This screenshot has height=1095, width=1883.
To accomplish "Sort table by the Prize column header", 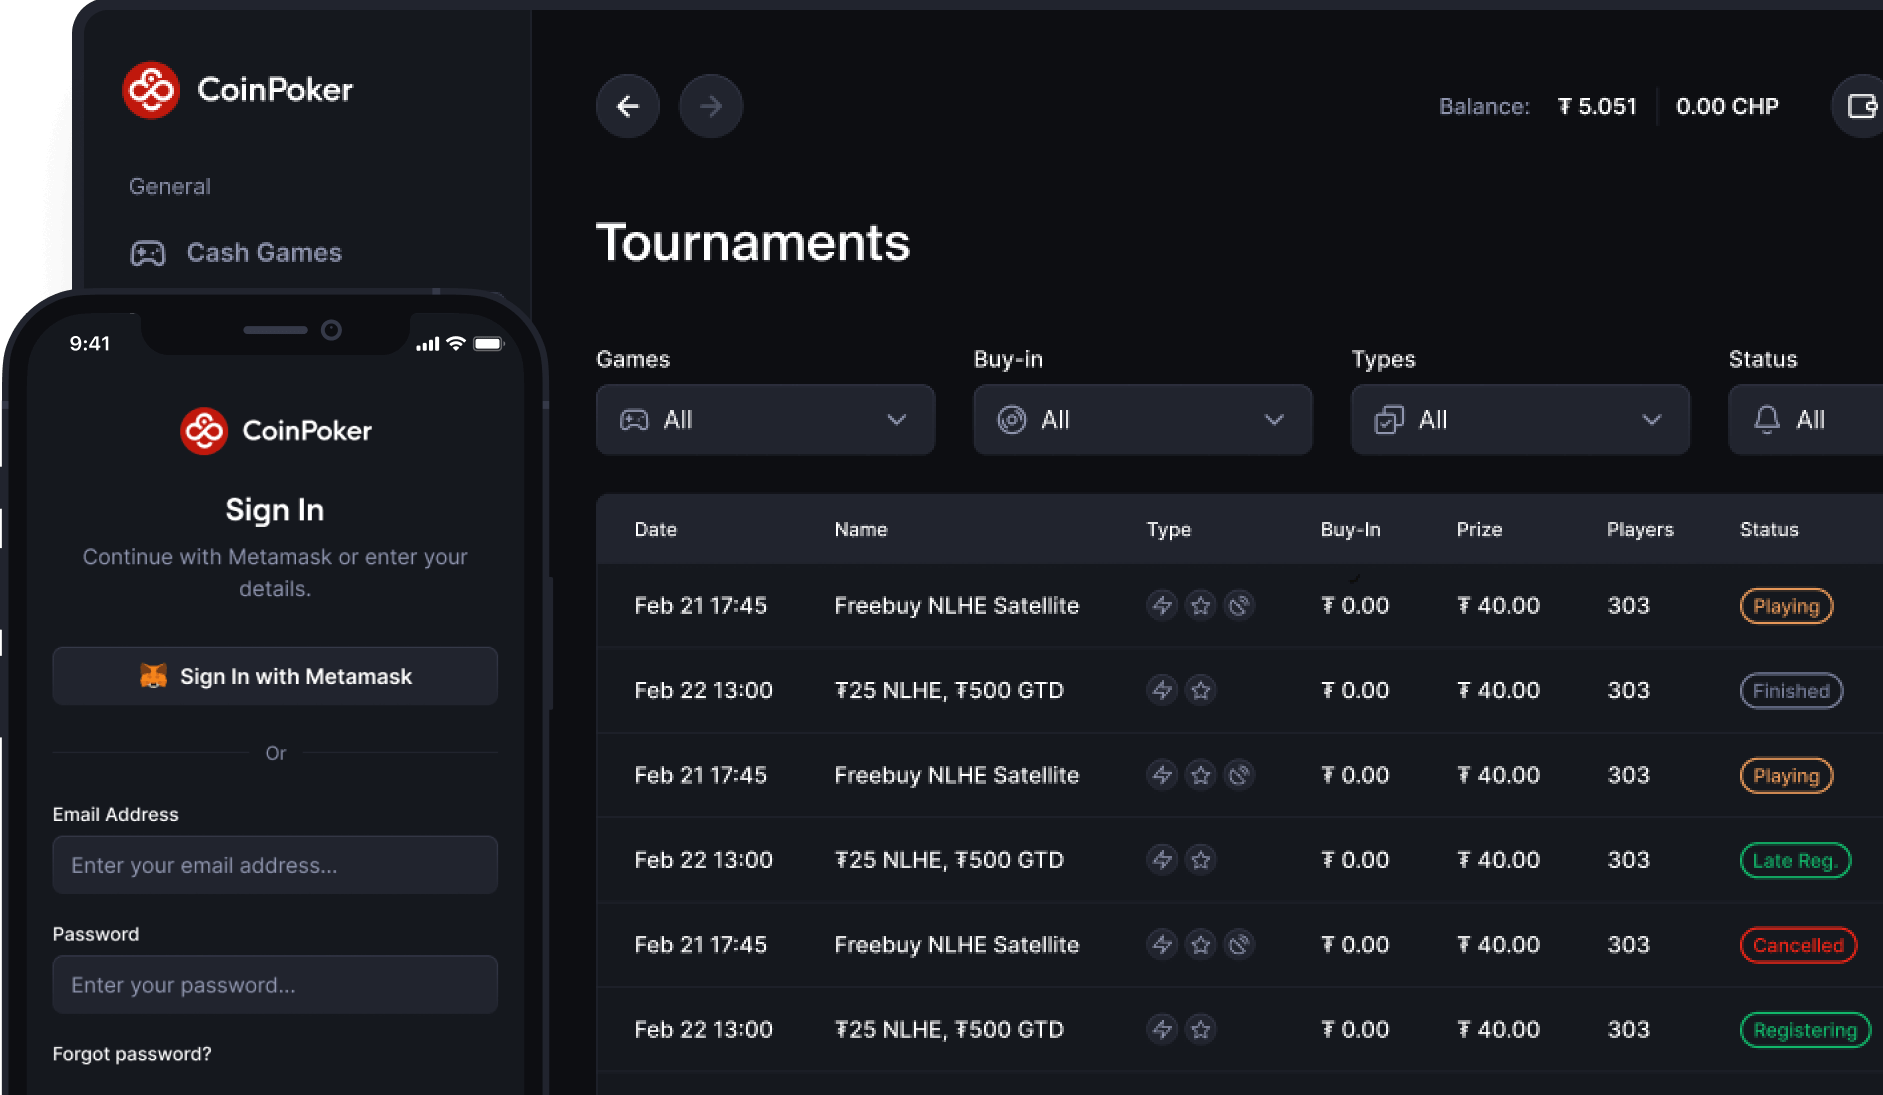I will click(x=1479, y=530).
